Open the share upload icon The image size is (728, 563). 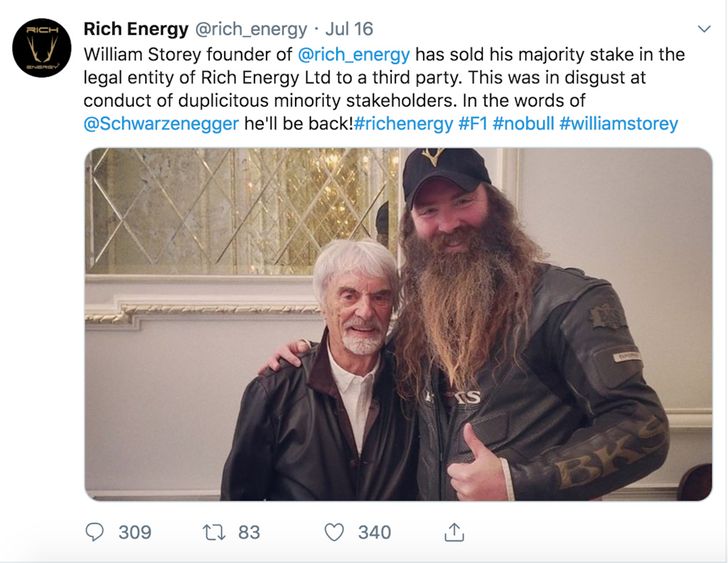[x=454, y=532]
